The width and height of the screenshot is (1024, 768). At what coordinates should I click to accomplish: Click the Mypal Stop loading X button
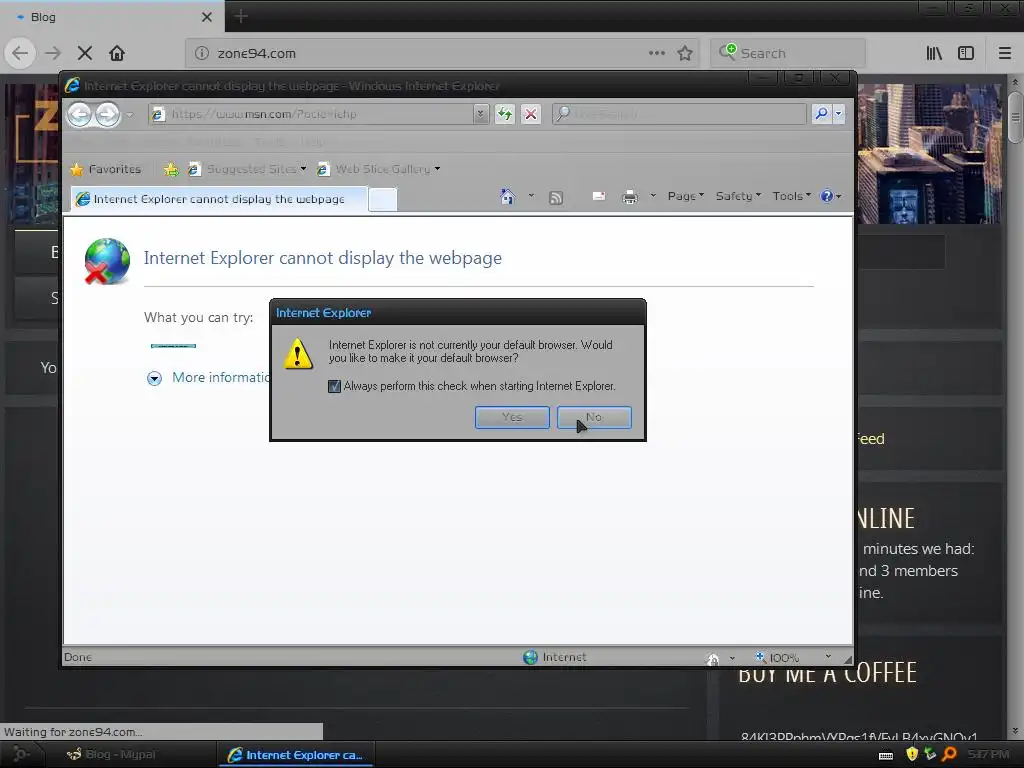pos(85,53)
